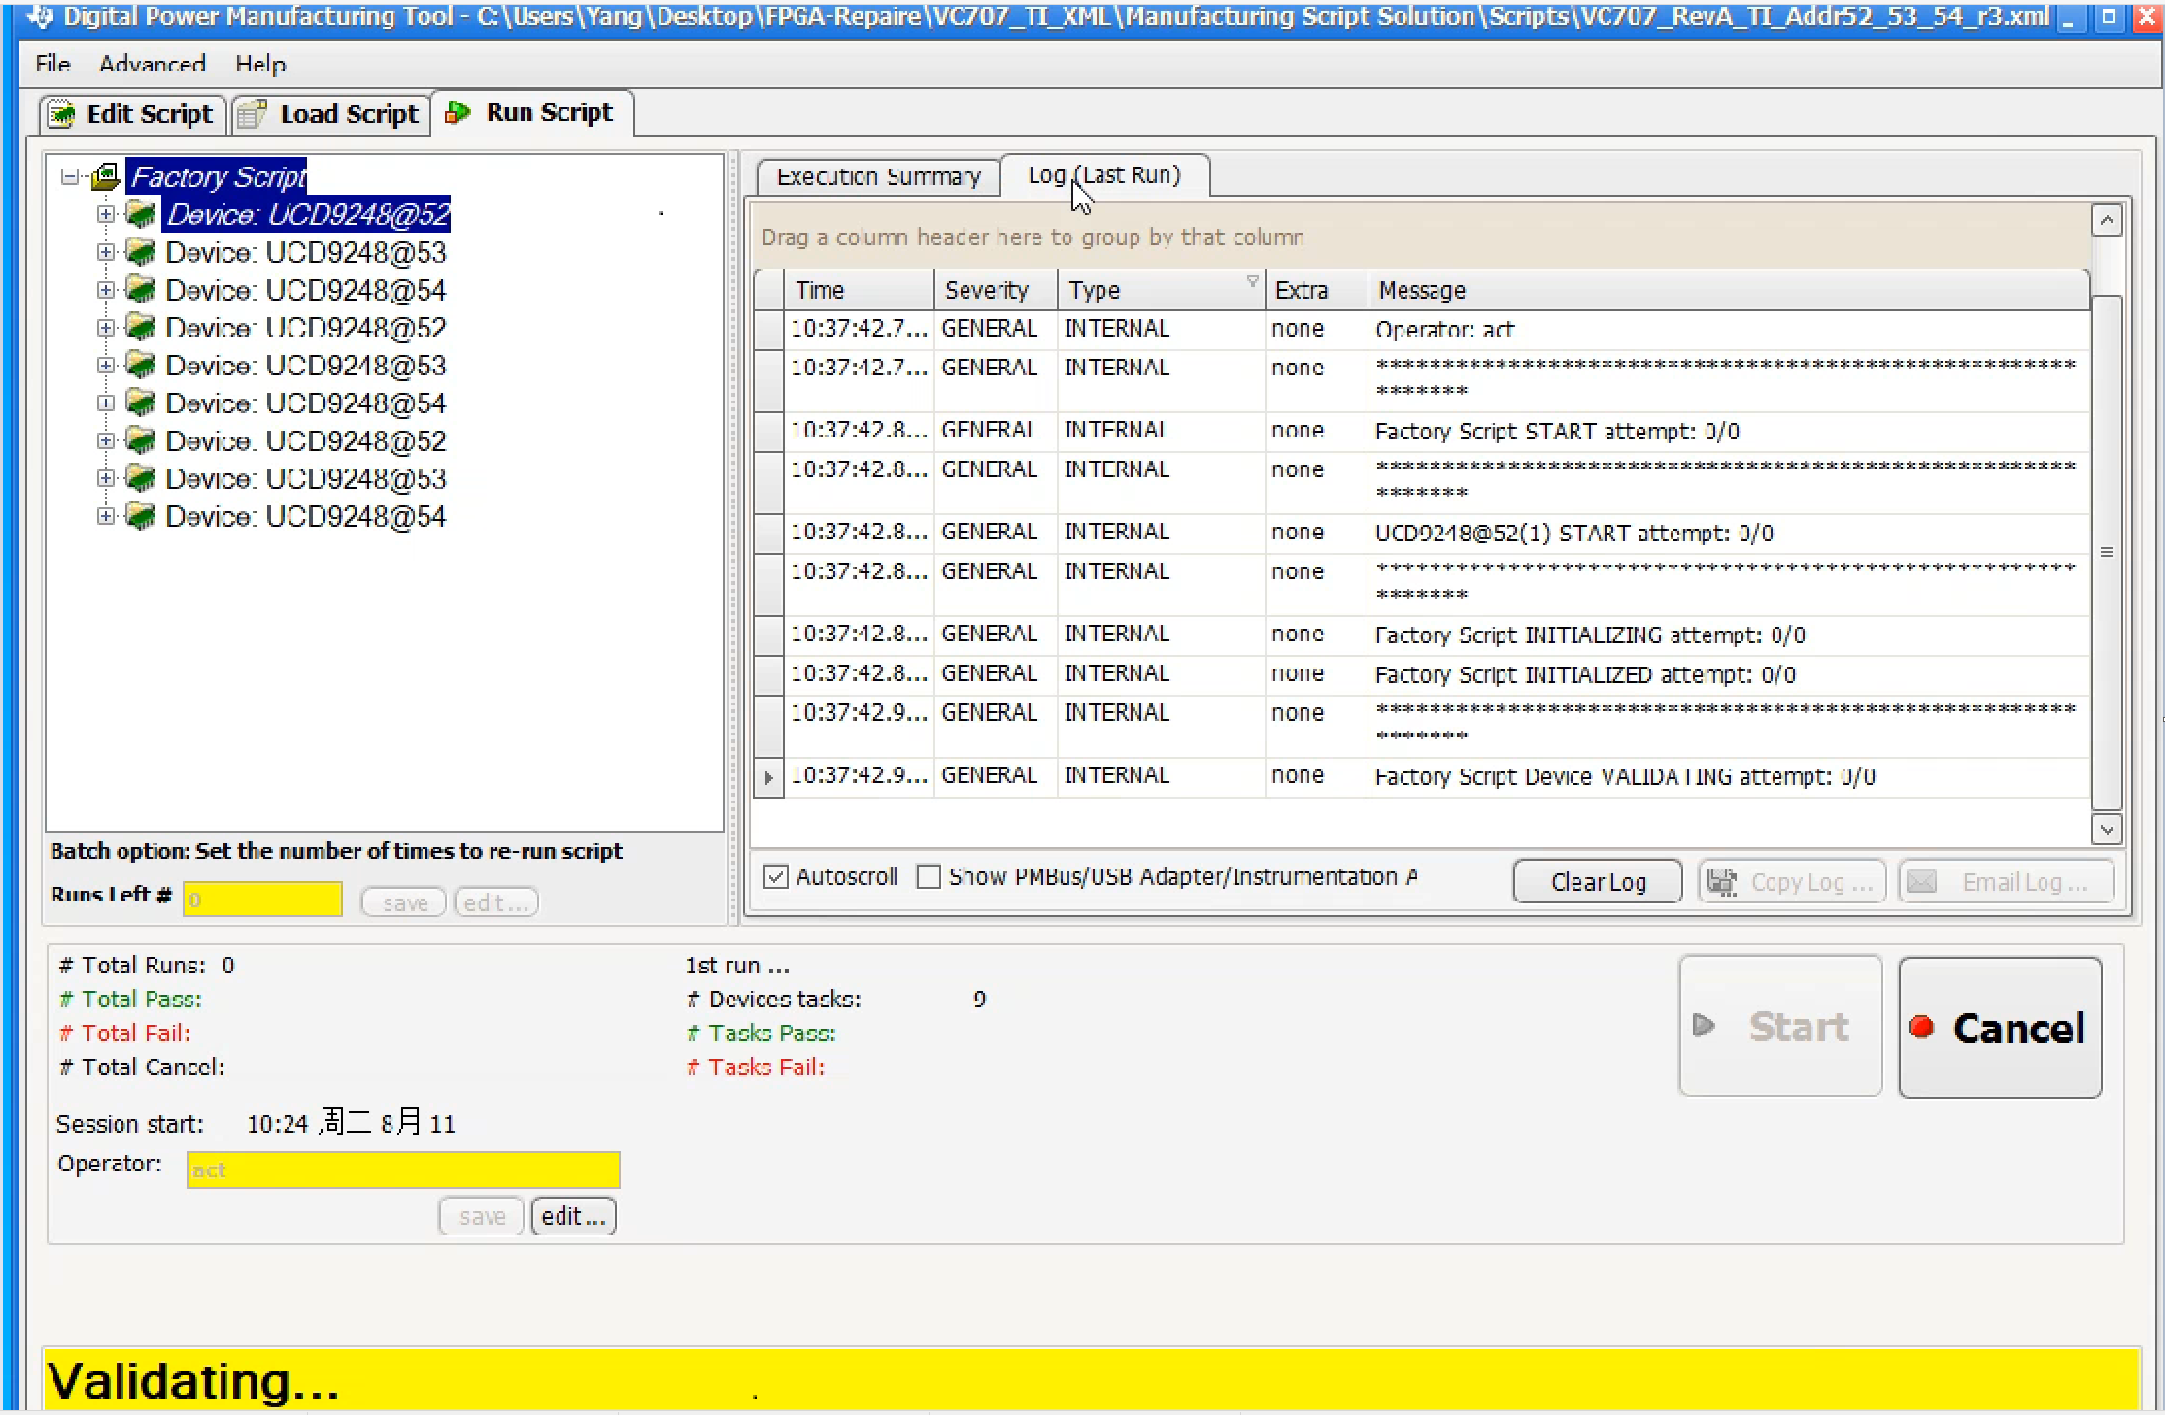The height and width of the screenshot is (1415, 2165).
Task: Switch to Execution Summary tab
Action: click(x=878, y=176)
